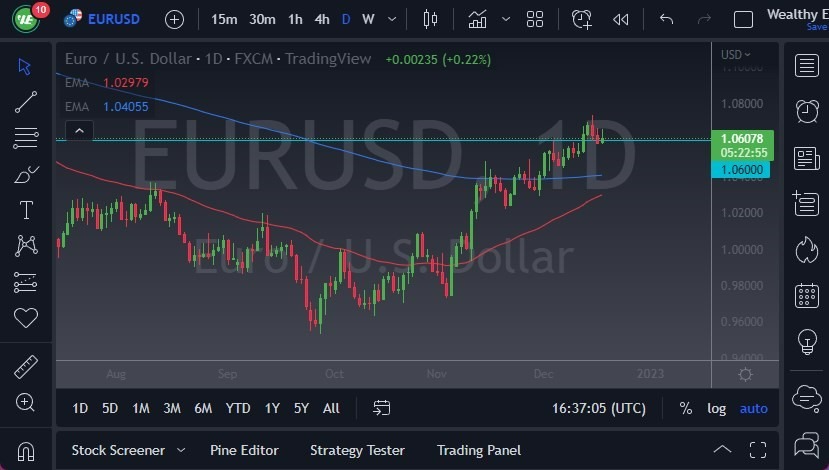Open the USD currency dropdown
Image resolution: width=829 pixels, height=470 pixels.
[x=735, y=54]
